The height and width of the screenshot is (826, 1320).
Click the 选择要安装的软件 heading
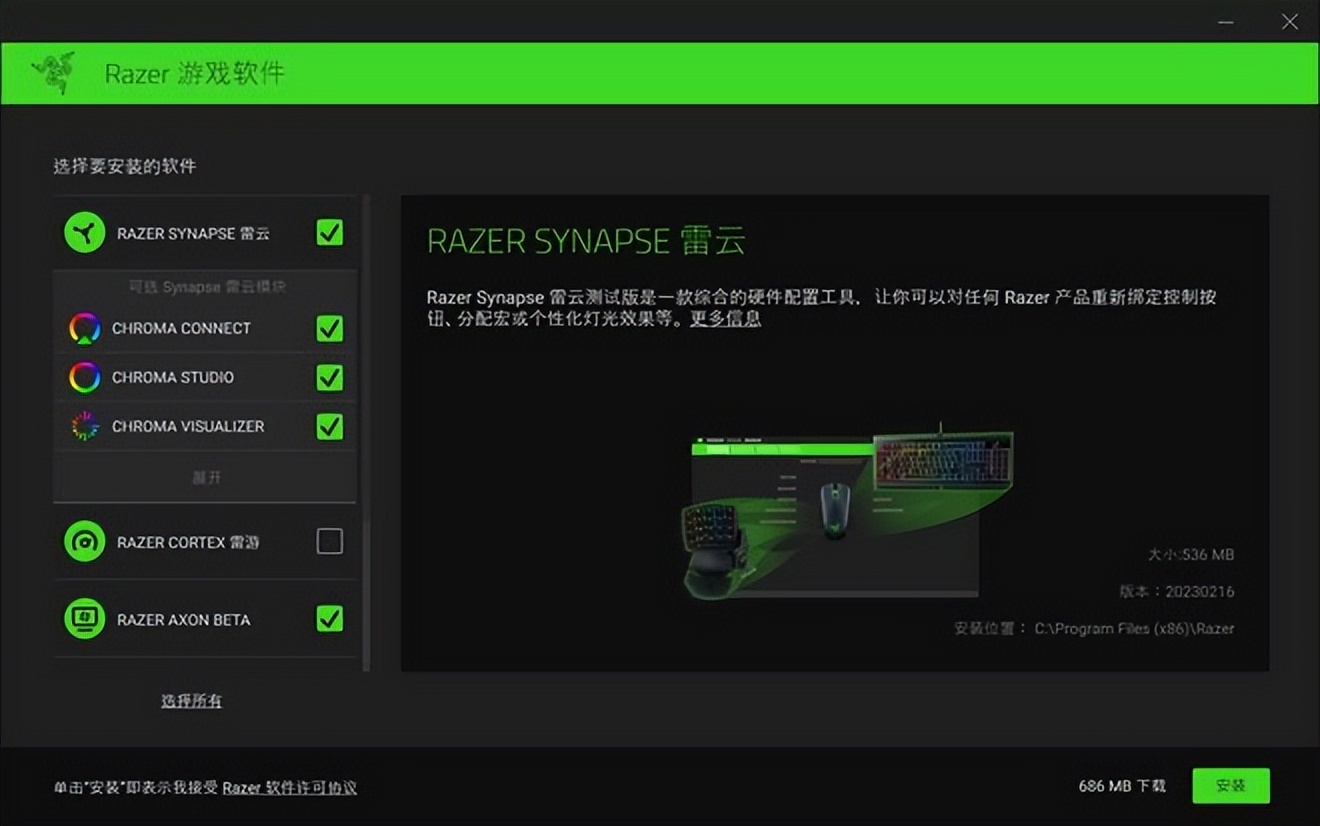tap(125, 166)
